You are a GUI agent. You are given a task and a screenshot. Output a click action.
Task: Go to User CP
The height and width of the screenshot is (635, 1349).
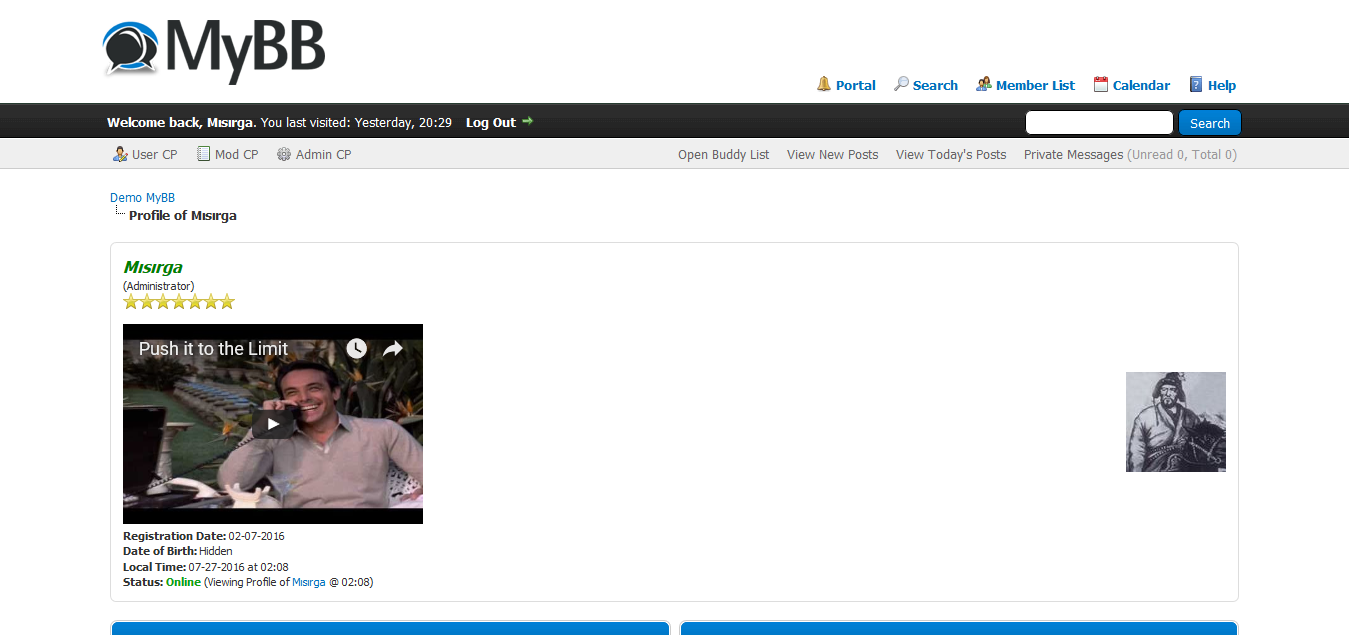point(154,154)
